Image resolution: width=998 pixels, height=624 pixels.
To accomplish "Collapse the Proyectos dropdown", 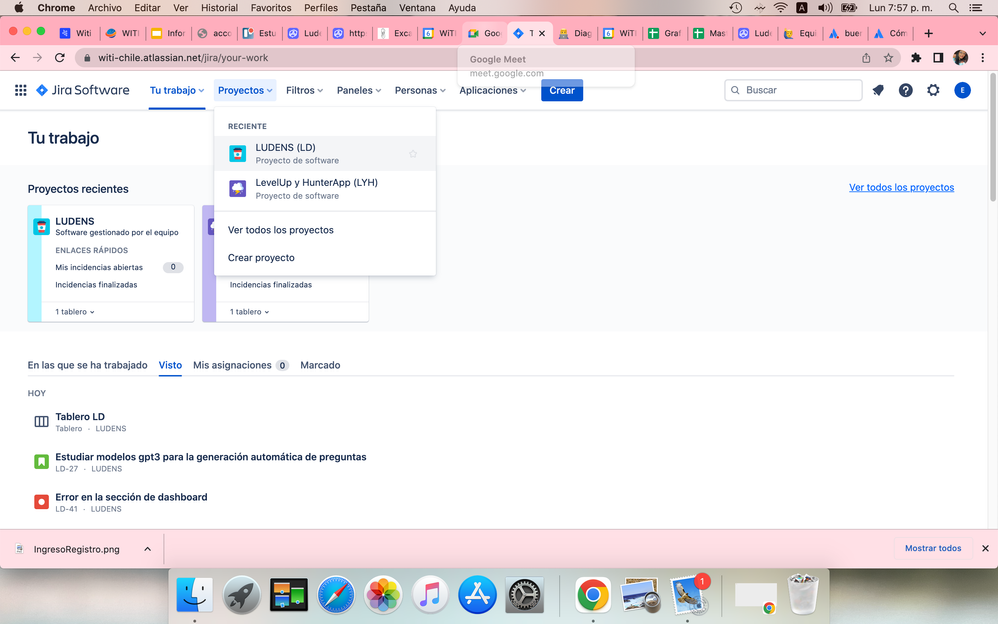I will (245, 90).
